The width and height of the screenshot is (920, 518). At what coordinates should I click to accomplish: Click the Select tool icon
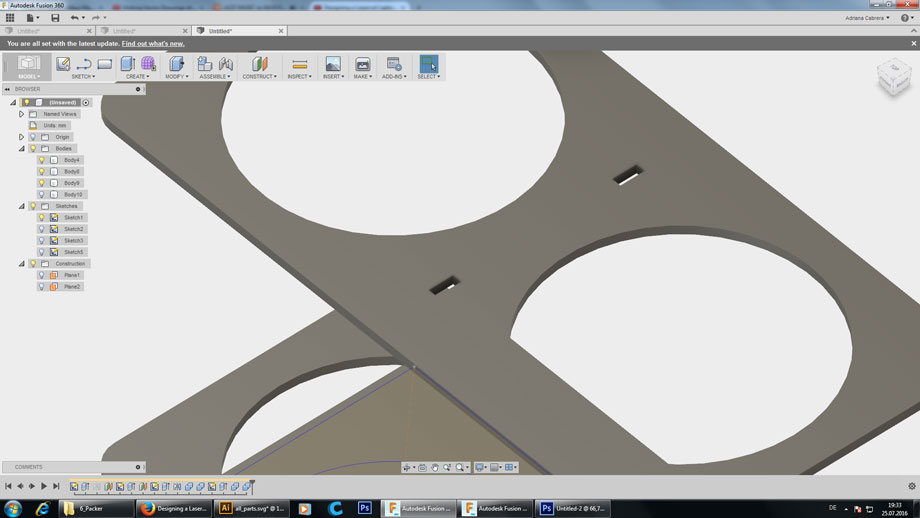(428, 63)
